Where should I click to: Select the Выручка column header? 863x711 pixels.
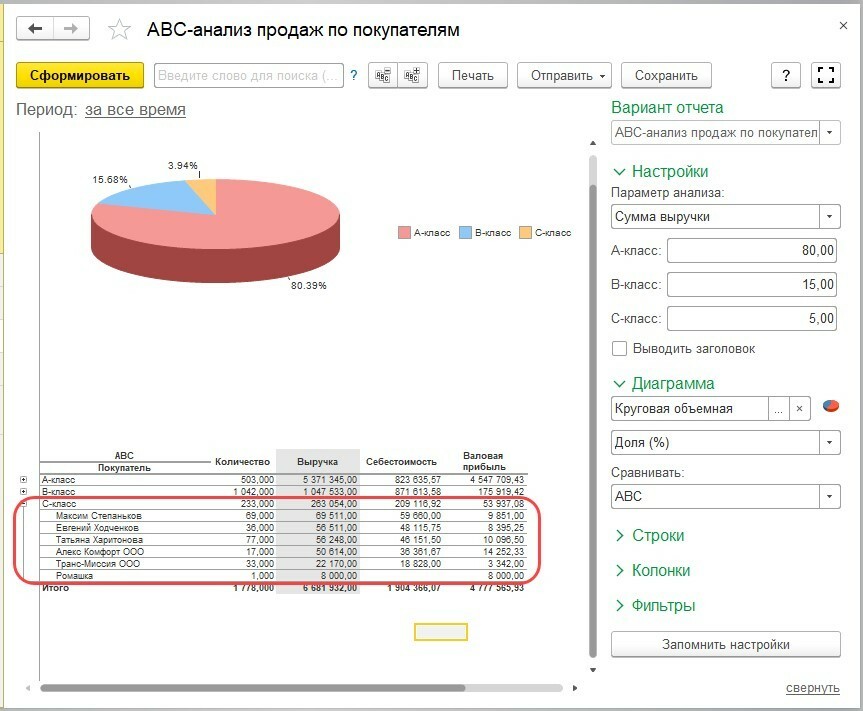(x=318, y=462)
